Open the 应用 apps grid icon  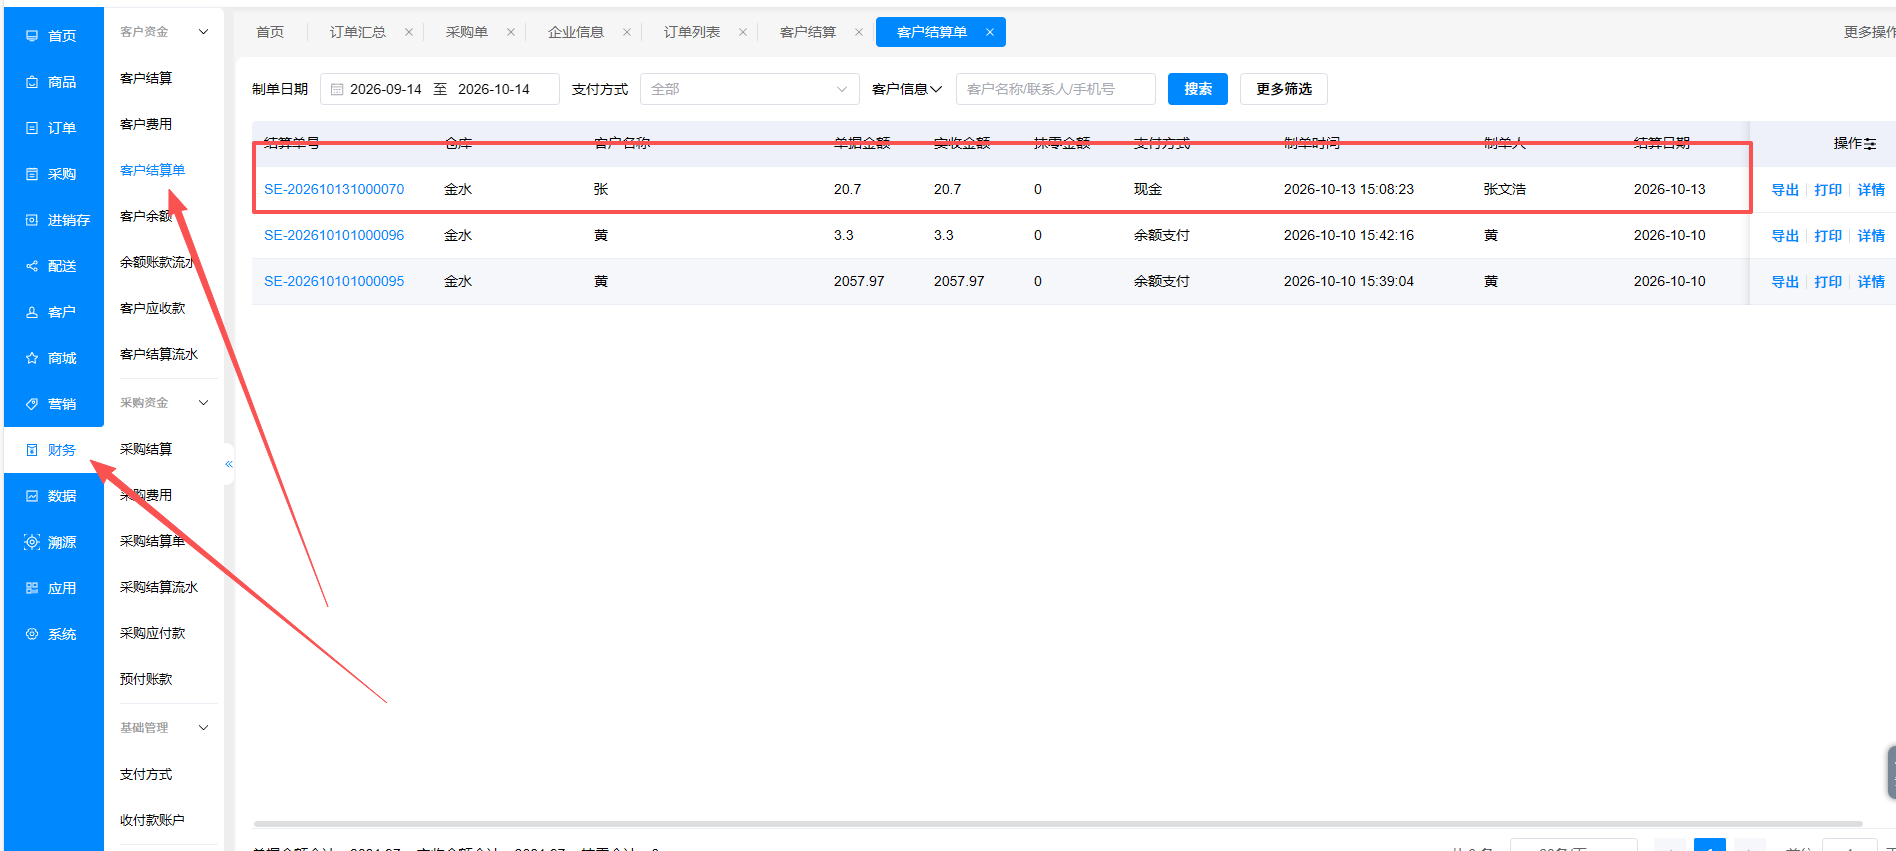click(32, 588)
